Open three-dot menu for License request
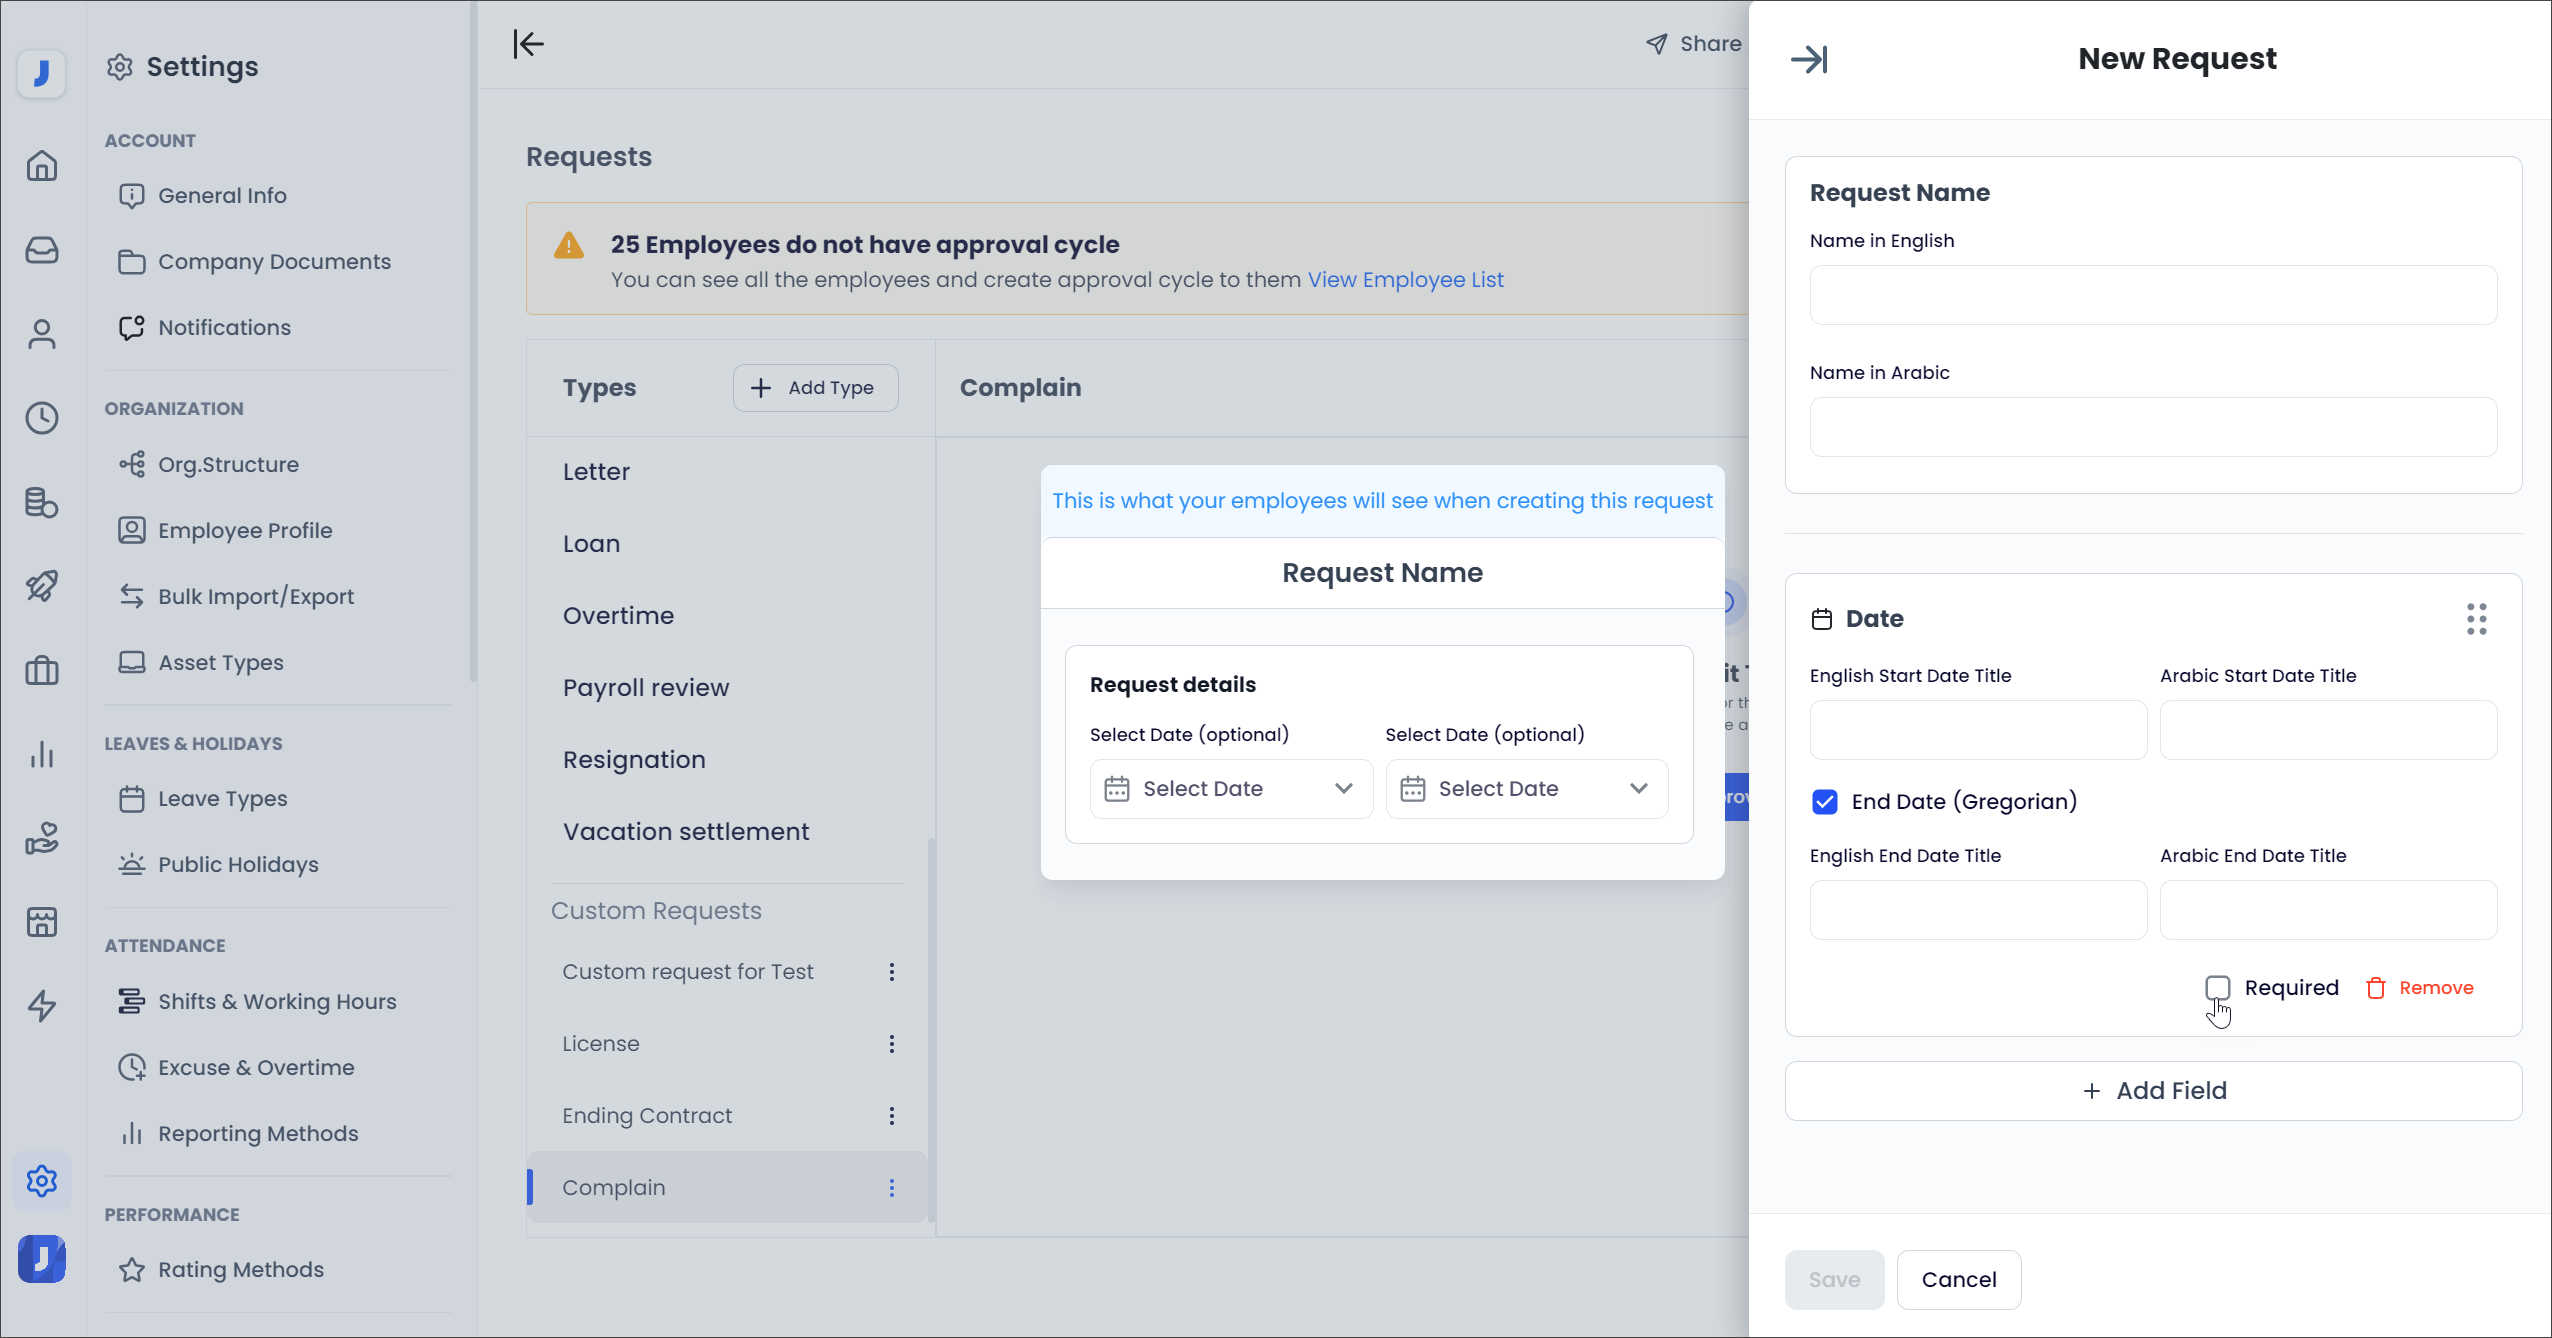The height and width of the screenshot is (1338, 2552). pyautogui.click(x=892, y=1044)
